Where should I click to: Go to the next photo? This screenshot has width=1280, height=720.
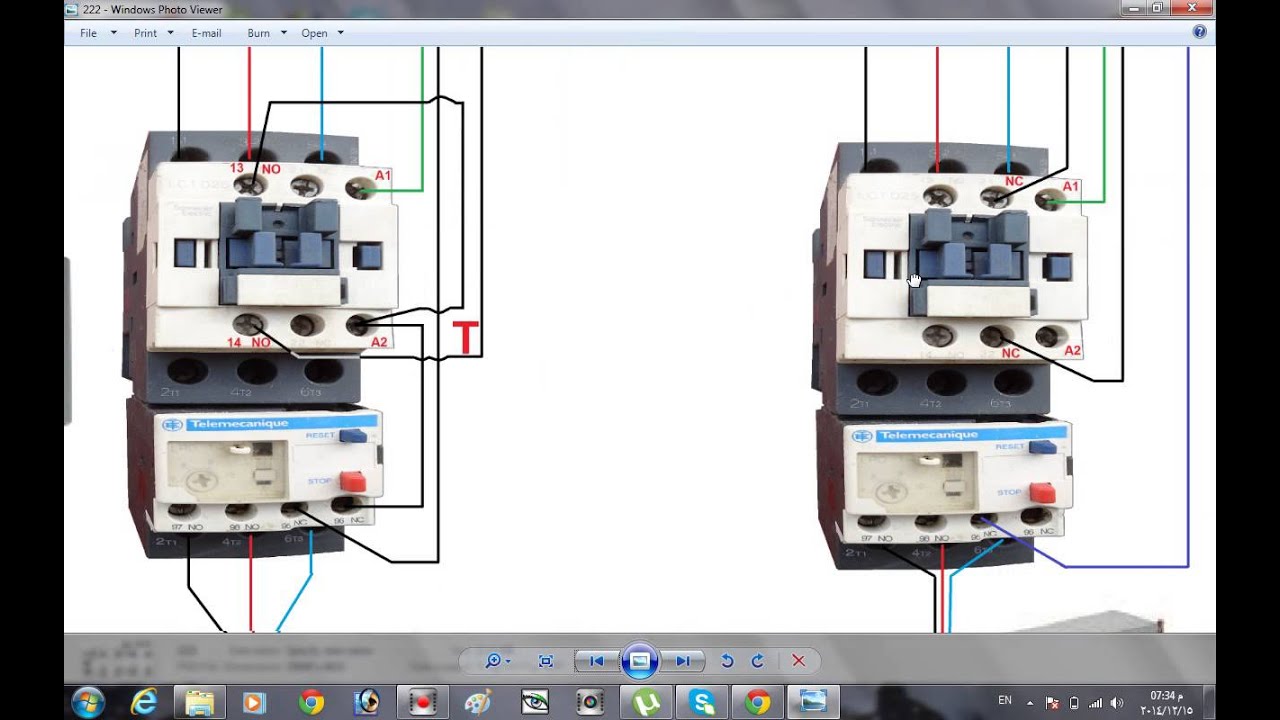[683, 661]
